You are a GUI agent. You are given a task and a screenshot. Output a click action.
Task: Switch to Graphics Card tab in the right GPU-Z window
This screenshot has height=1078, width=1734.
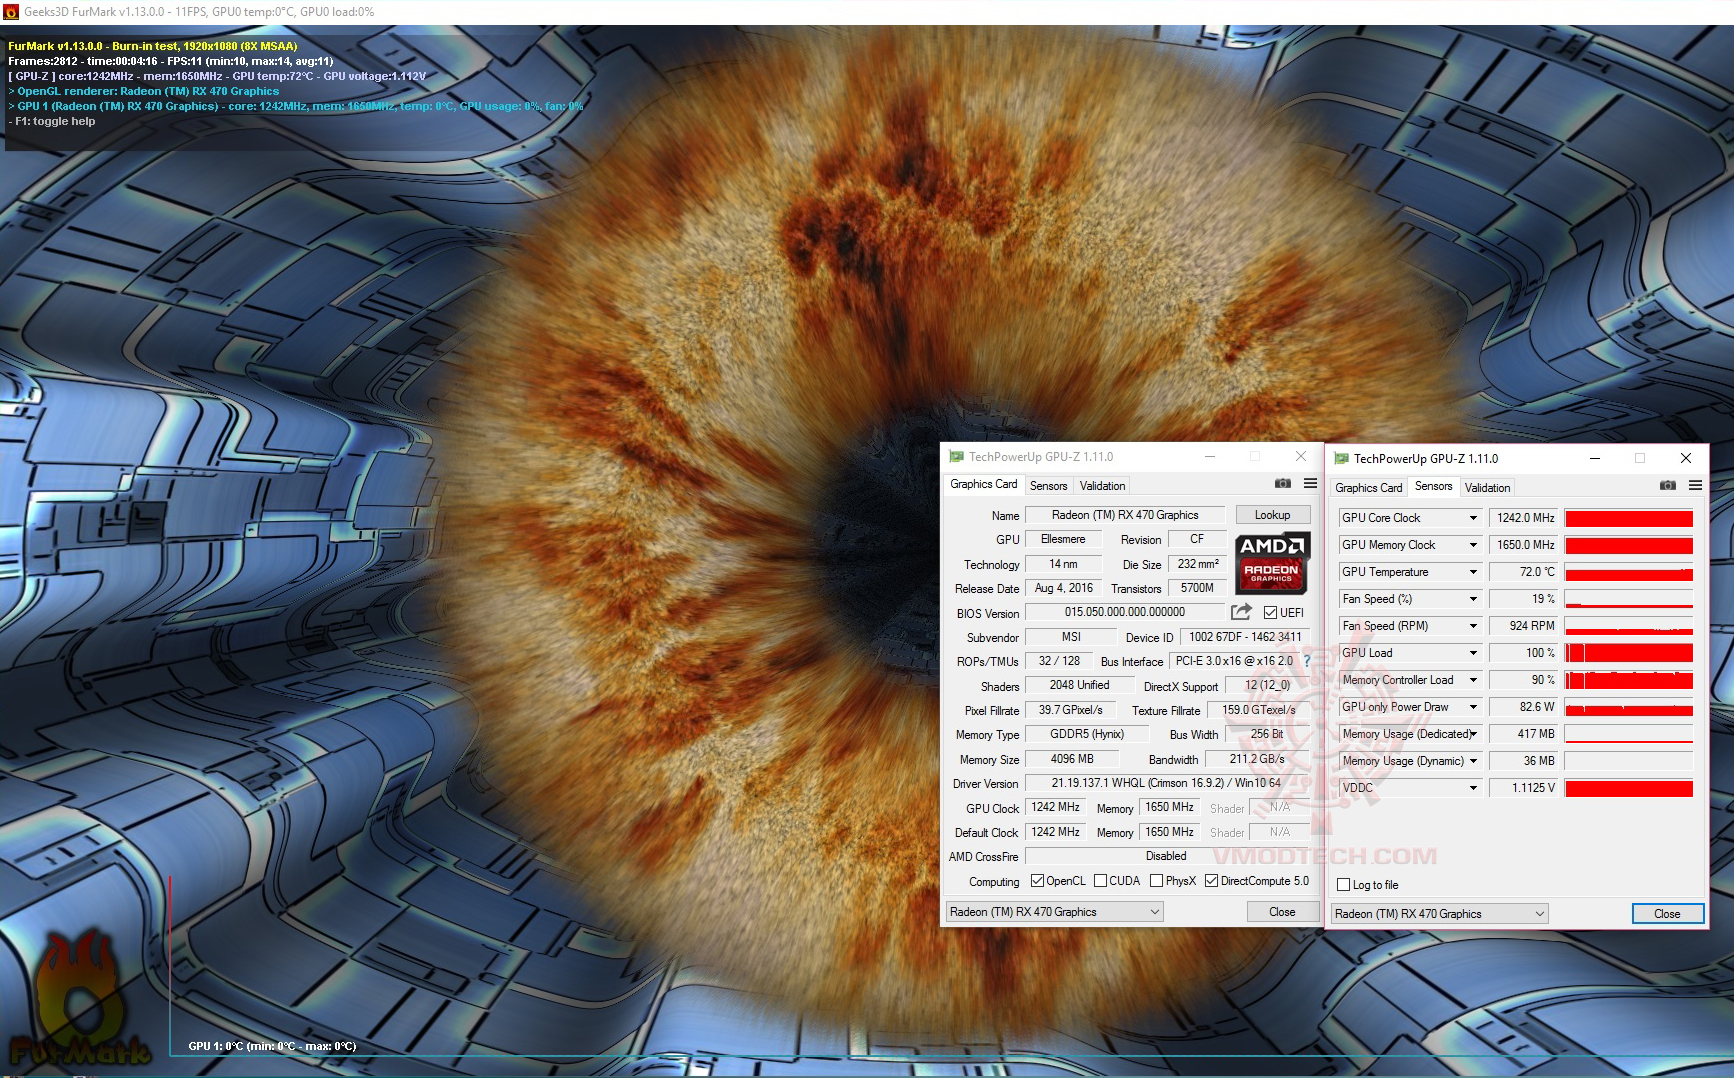[x=1369, y=488]
